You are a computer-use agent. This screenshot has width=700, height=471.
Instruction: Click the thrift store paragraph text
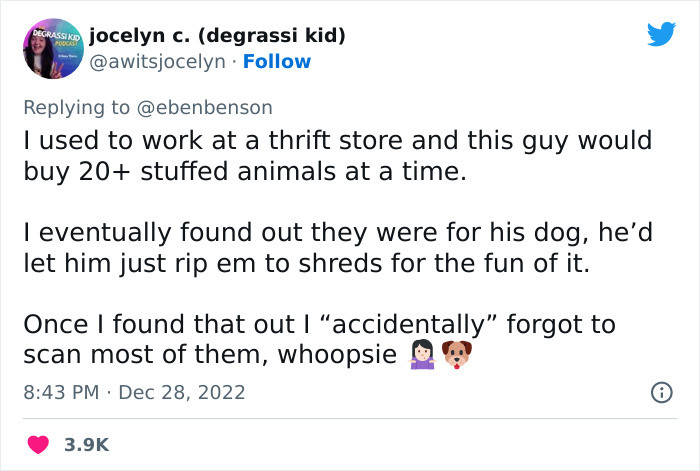tap(338, 154)
